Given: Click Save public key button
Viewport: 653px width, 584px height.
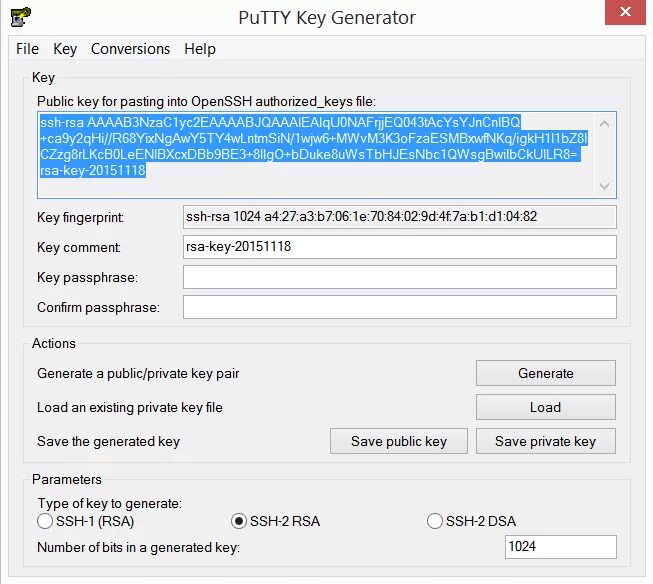Looking at the screenshot, I should [x=399, y=441].
